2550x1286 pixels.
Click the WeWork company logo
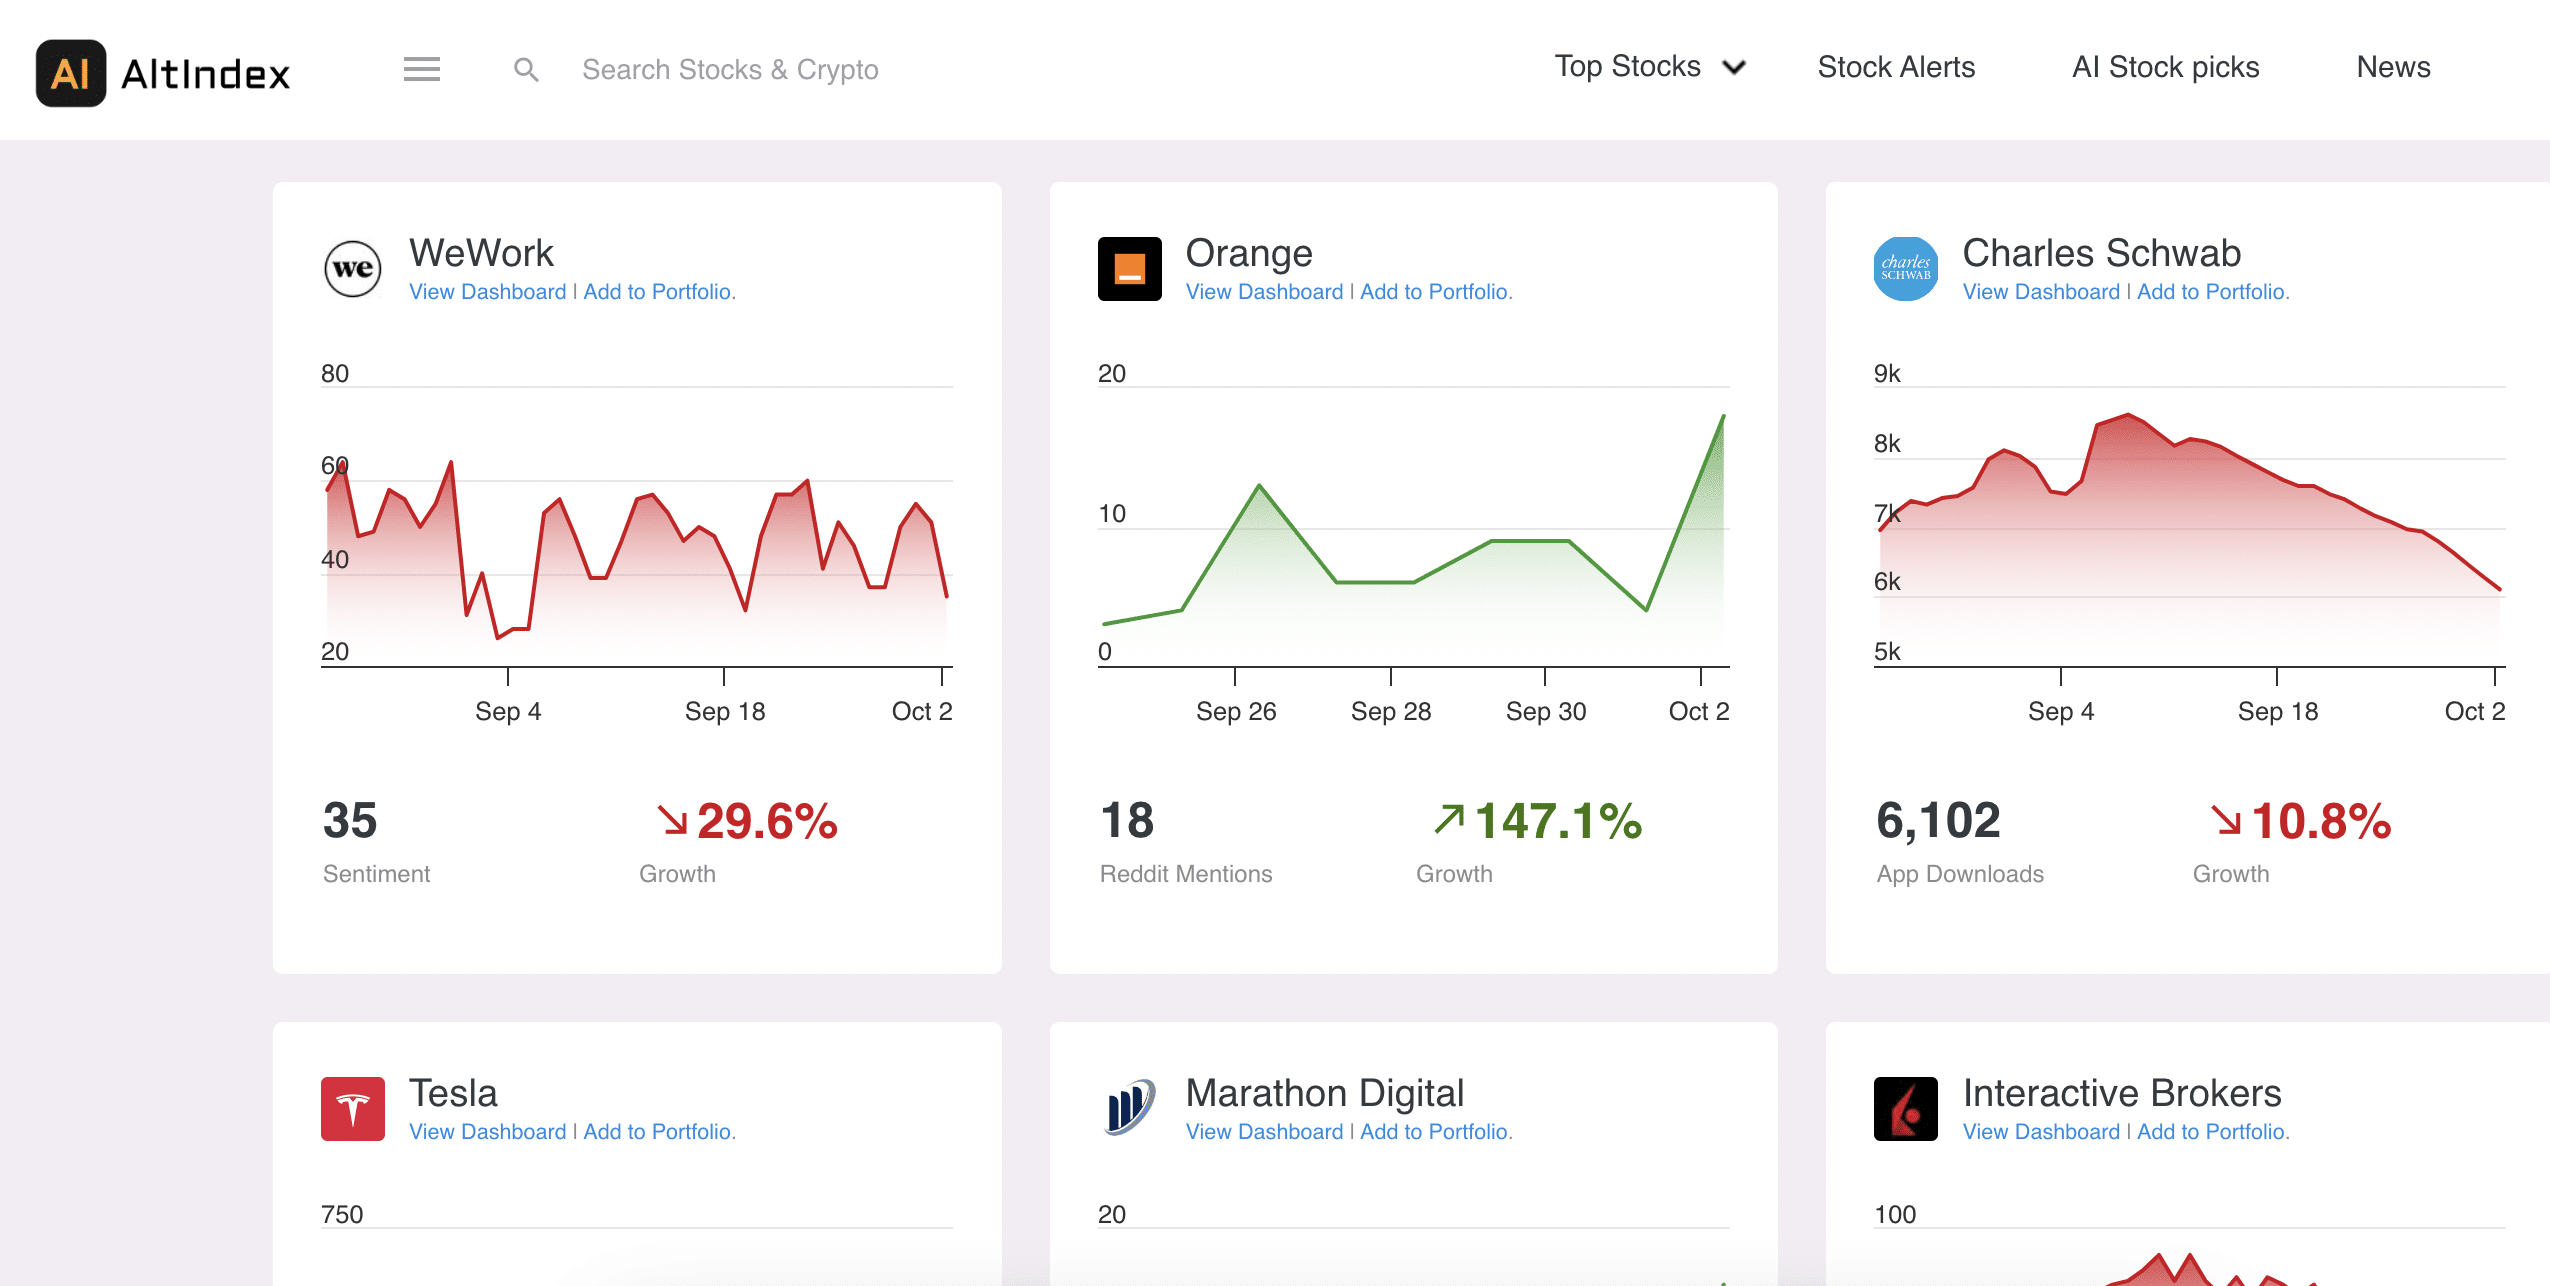click(353, 269)
